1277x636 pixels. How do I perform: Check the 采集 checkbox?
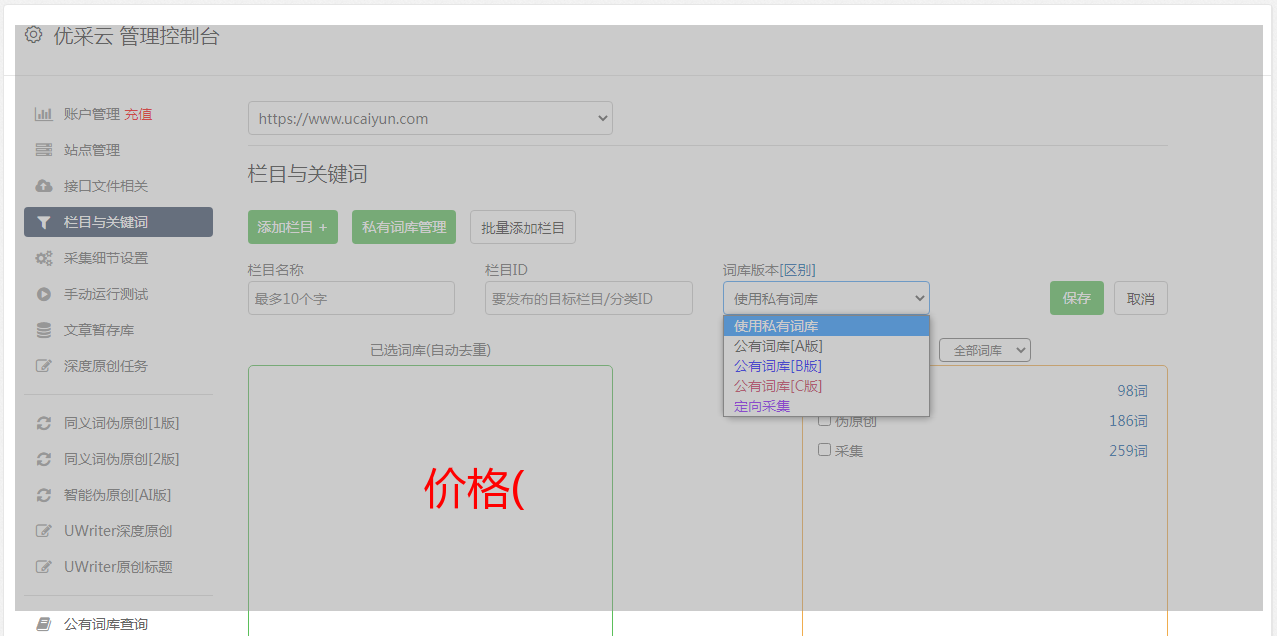coord(825,450)
